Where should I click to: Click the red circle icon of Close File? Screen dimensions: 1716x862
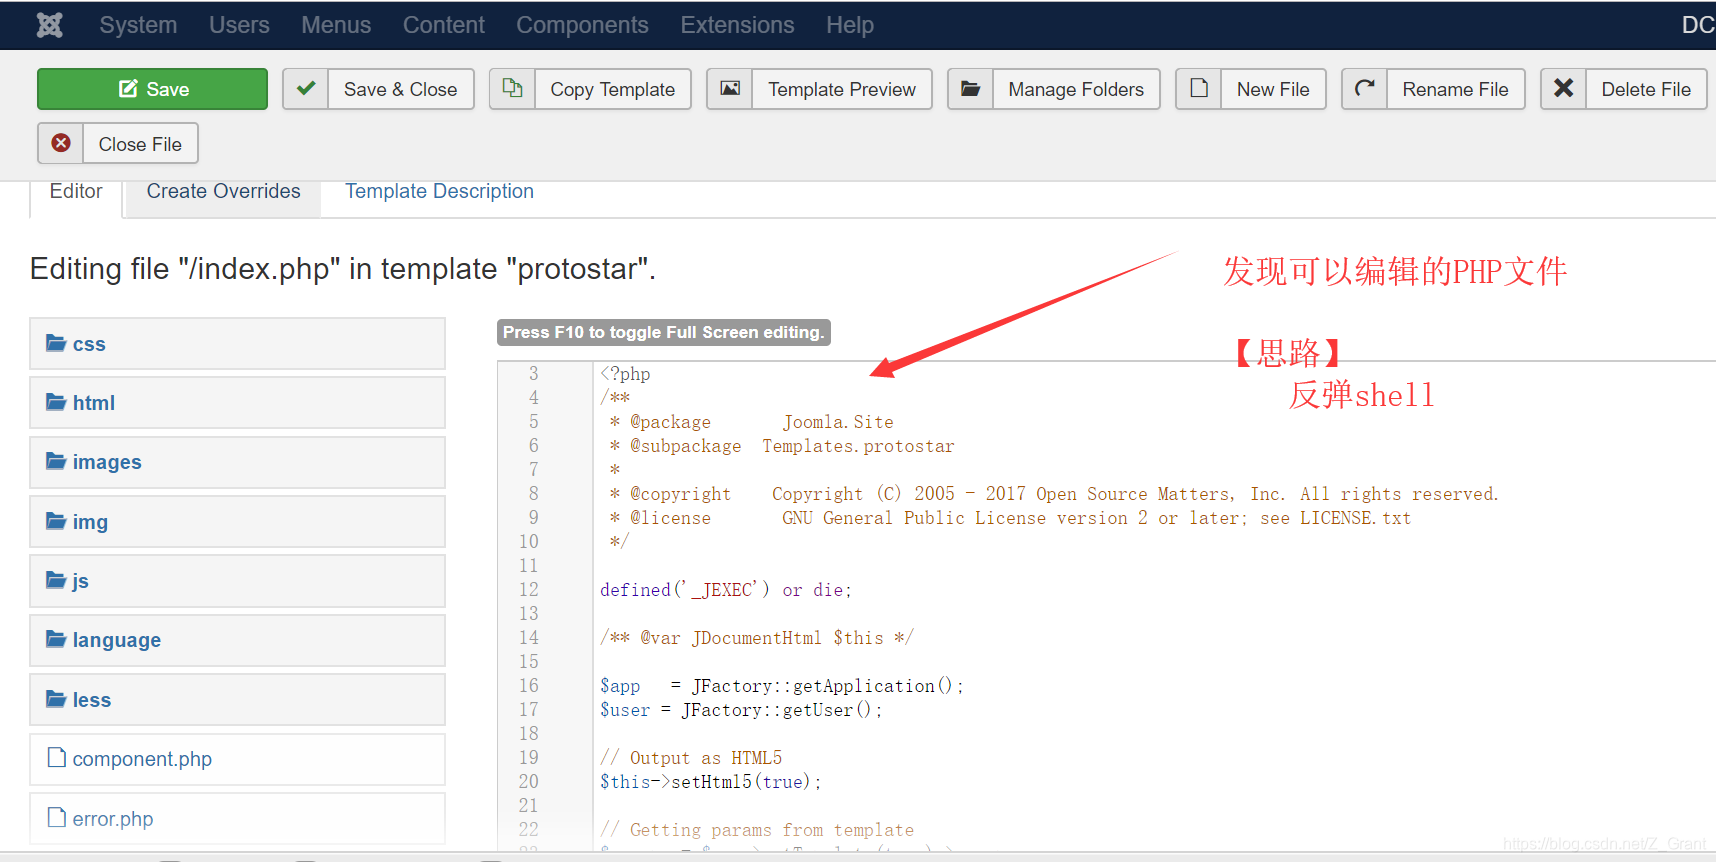(x=61, y=143)
